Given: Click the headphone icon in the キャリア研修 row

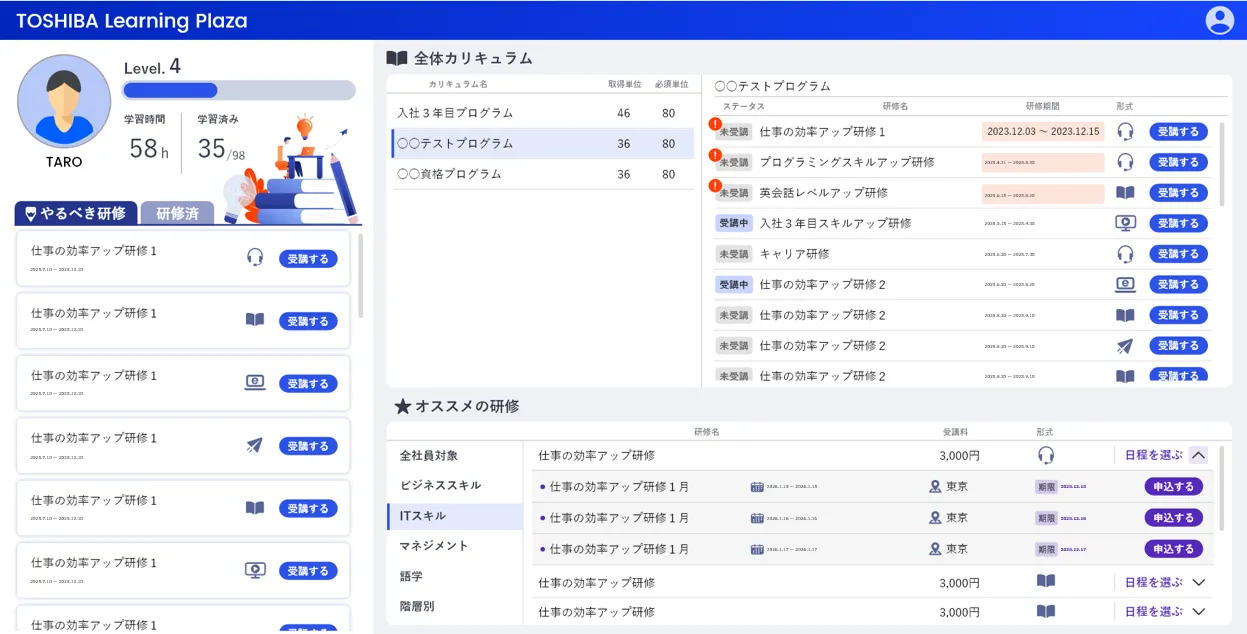Looking at the screenshot, I should click(1125, 254).
